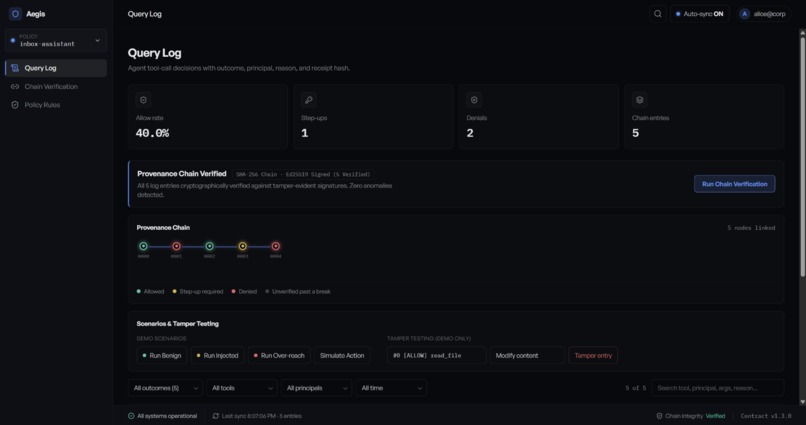
Task: Click the scrollbar up arrow
Action: pyautogui.click(x=802, y=32)
